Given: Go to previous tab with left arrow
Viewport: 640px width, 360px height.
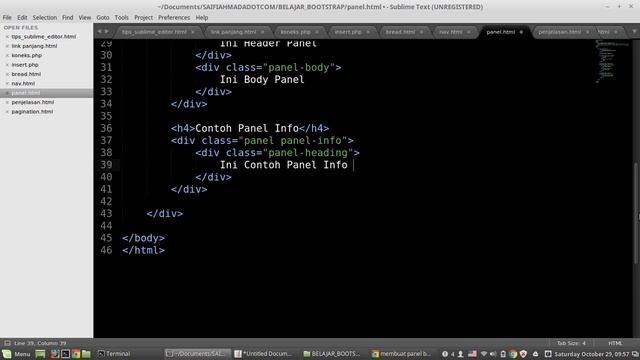Looking at the screenshot, I should tap(99, 31).
